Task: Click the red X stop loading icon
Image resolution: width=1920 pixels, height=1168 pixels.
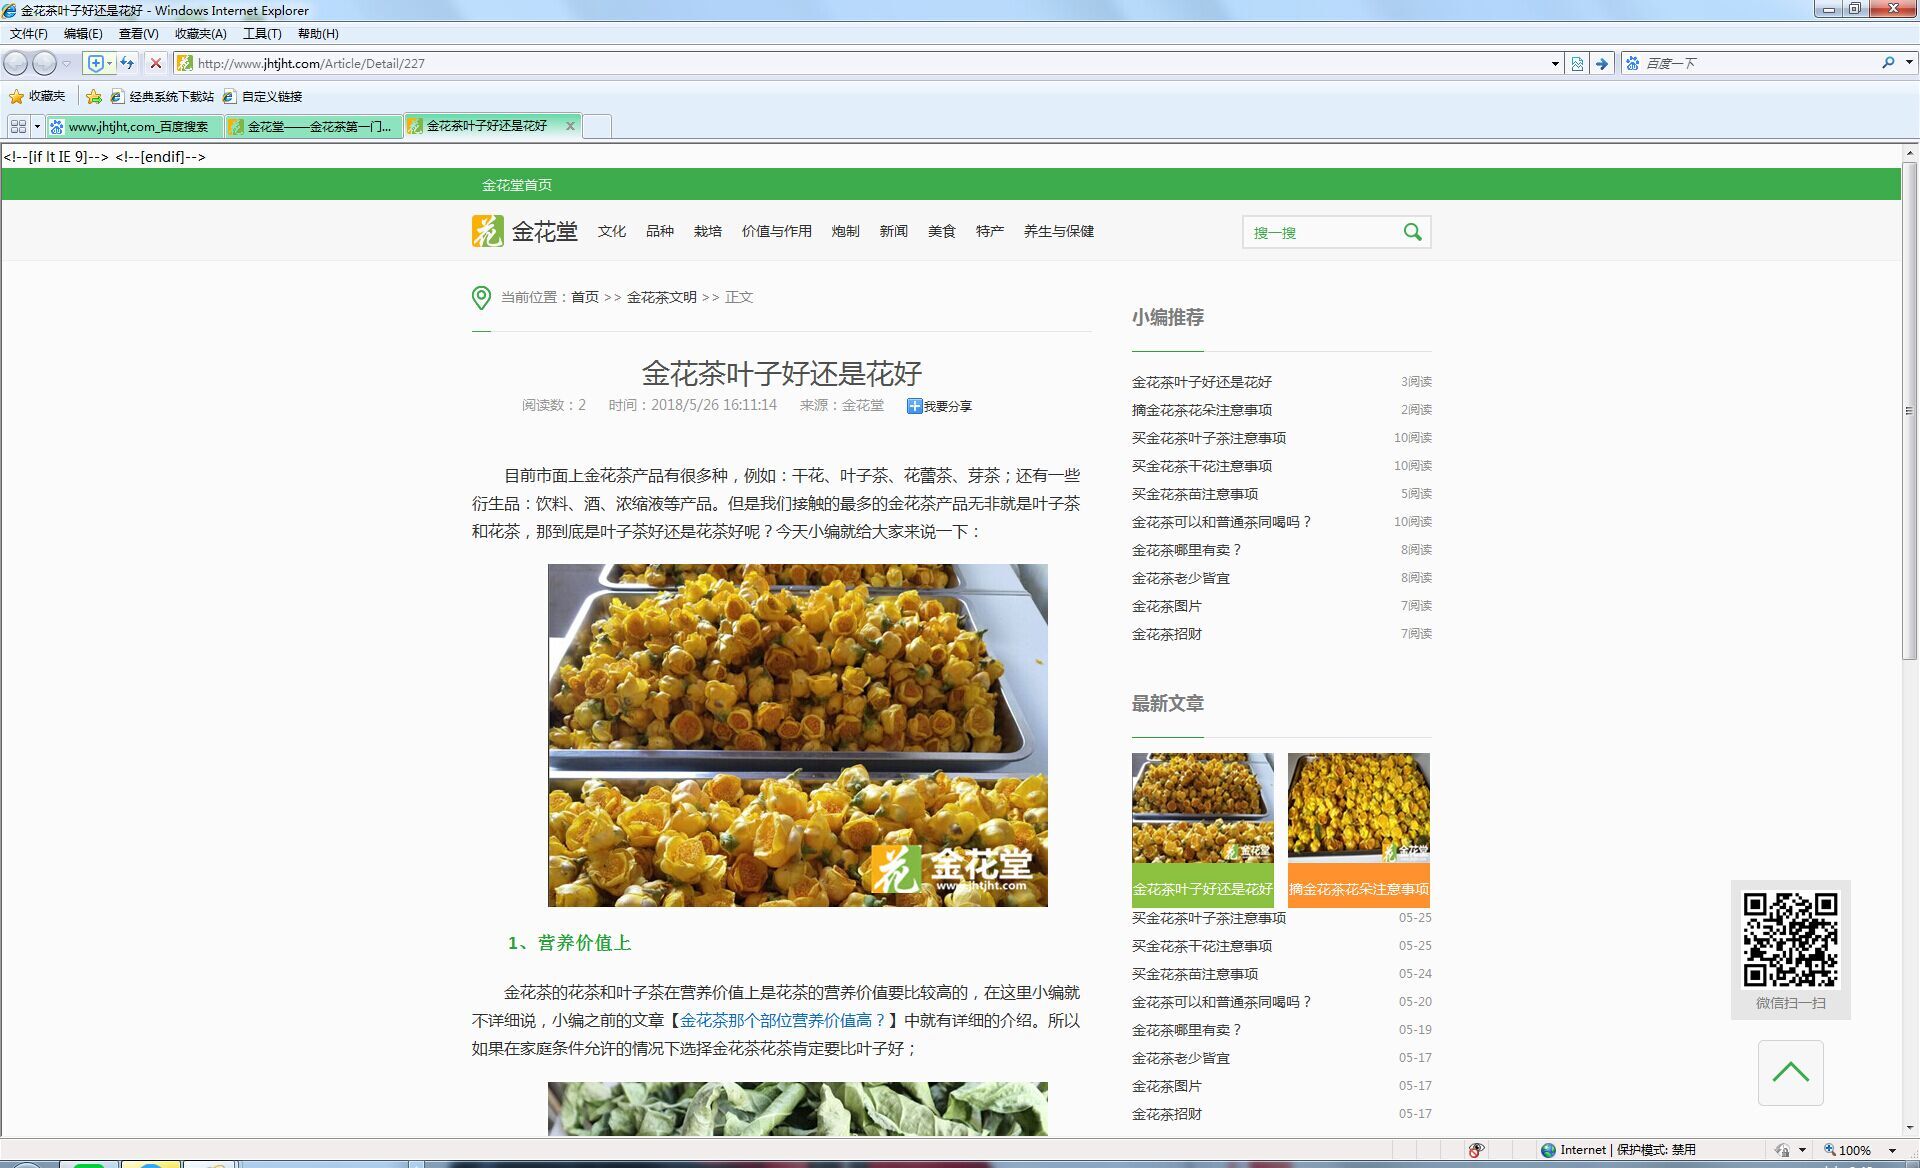Action: pyautogui.click(x=156, y=63)
